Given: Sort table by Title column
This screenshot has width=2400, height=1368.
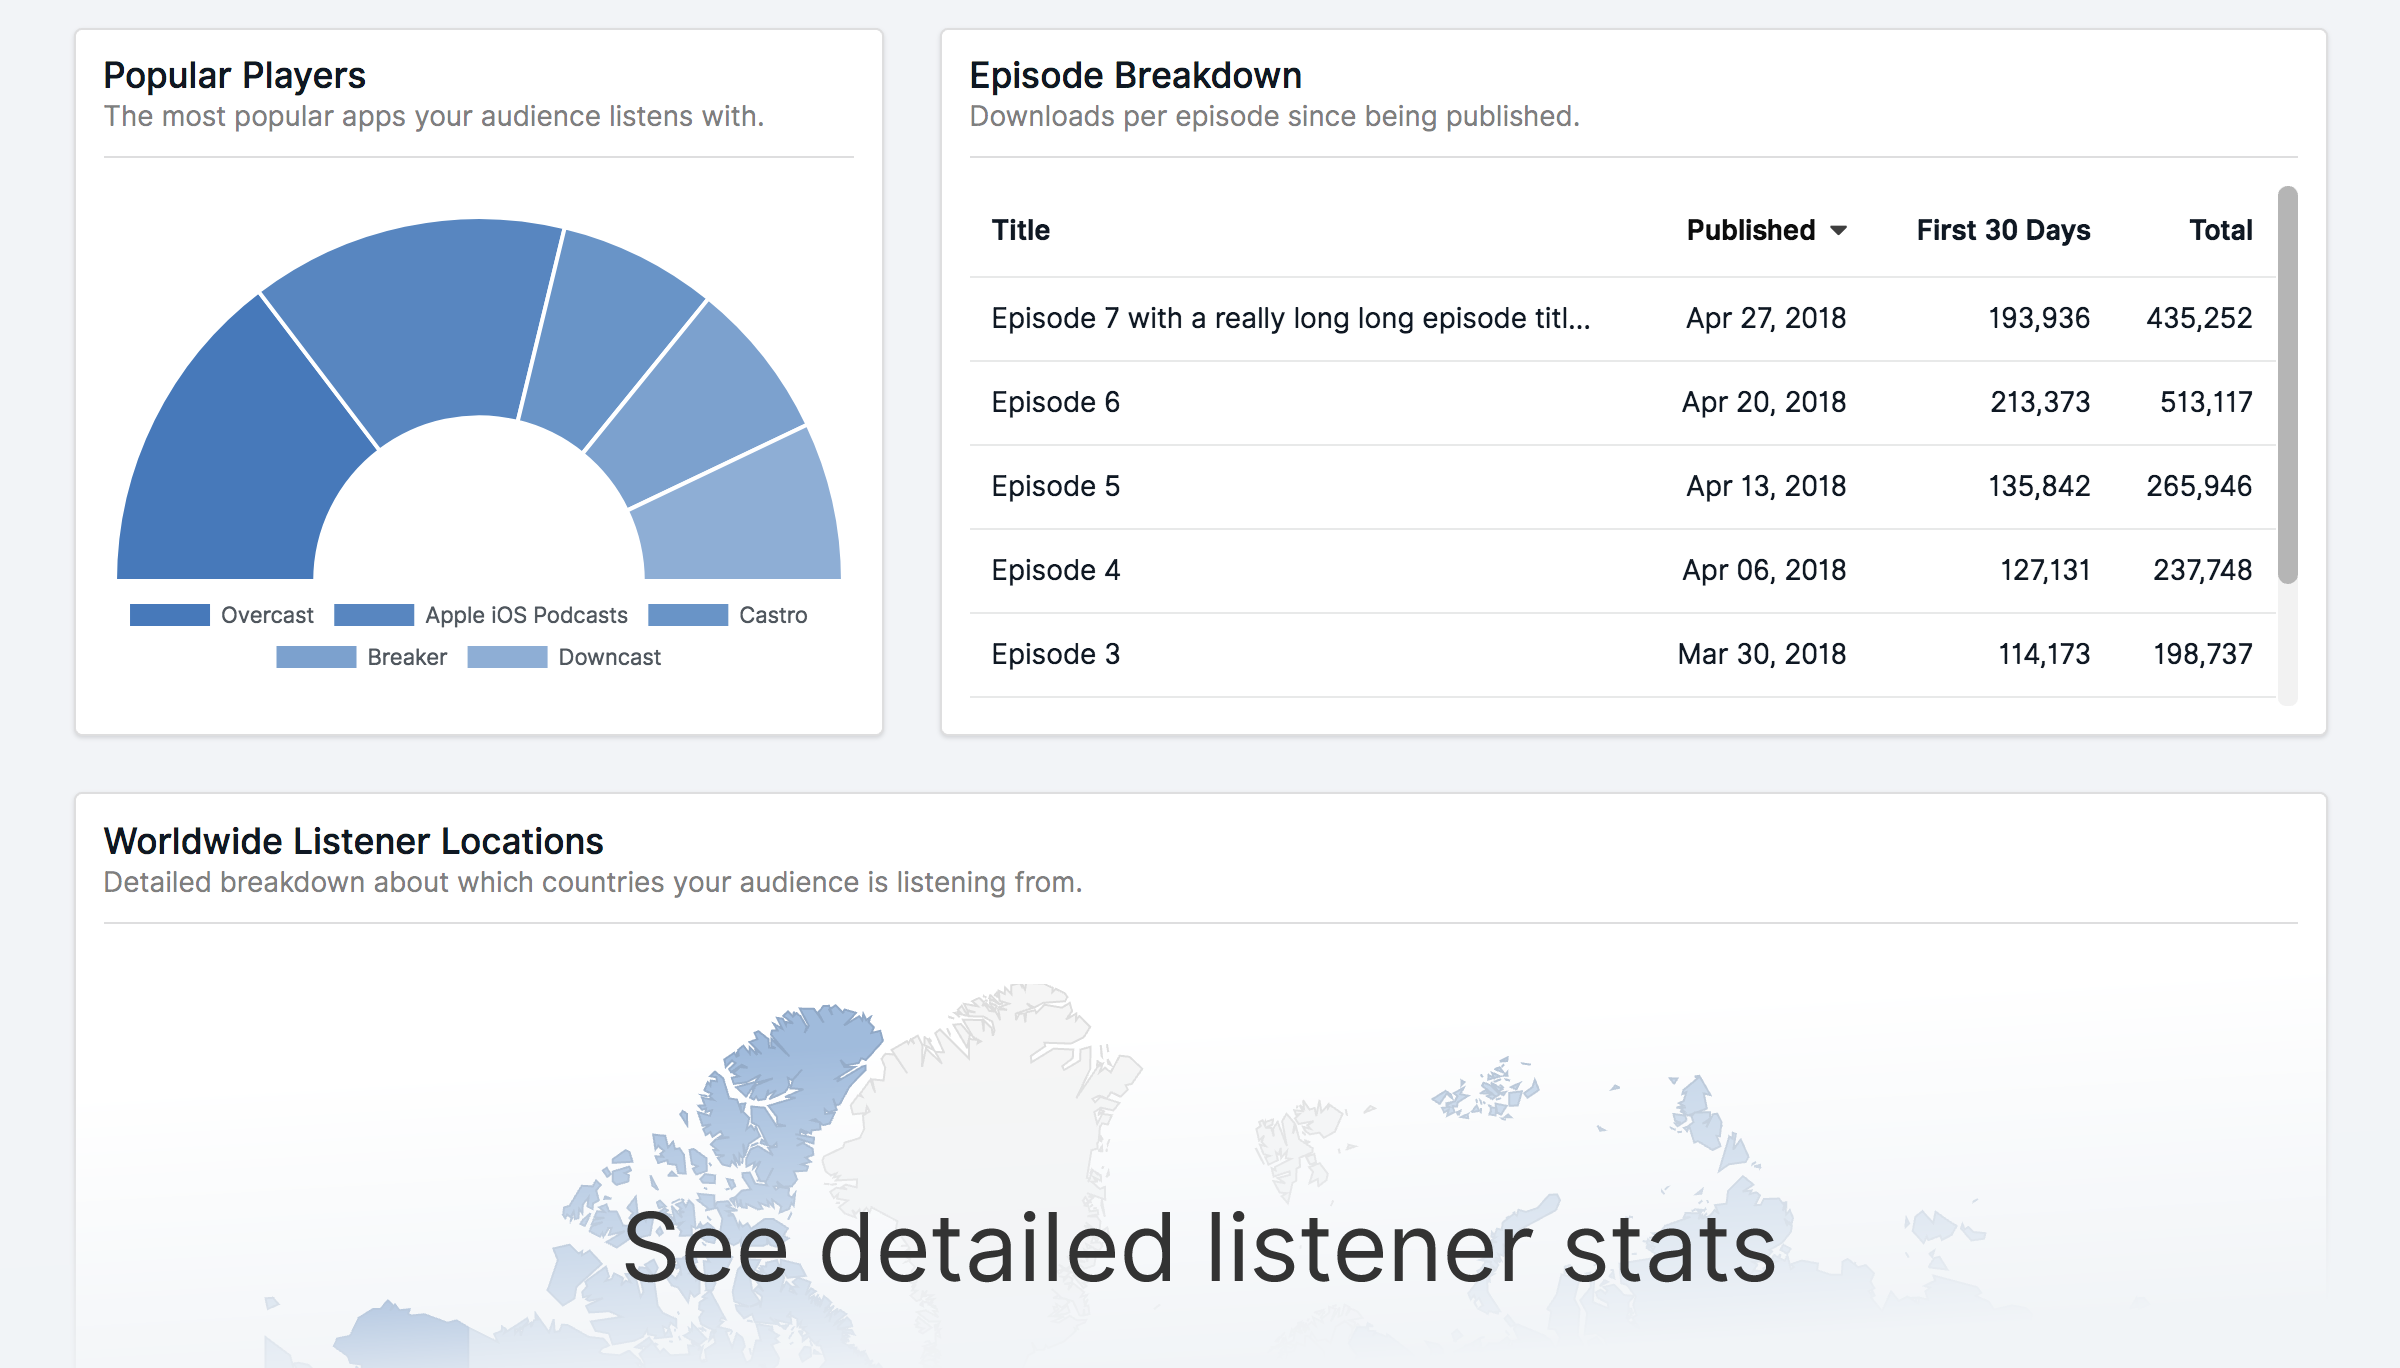Looking at the screenshot, I should [1020, 231].
